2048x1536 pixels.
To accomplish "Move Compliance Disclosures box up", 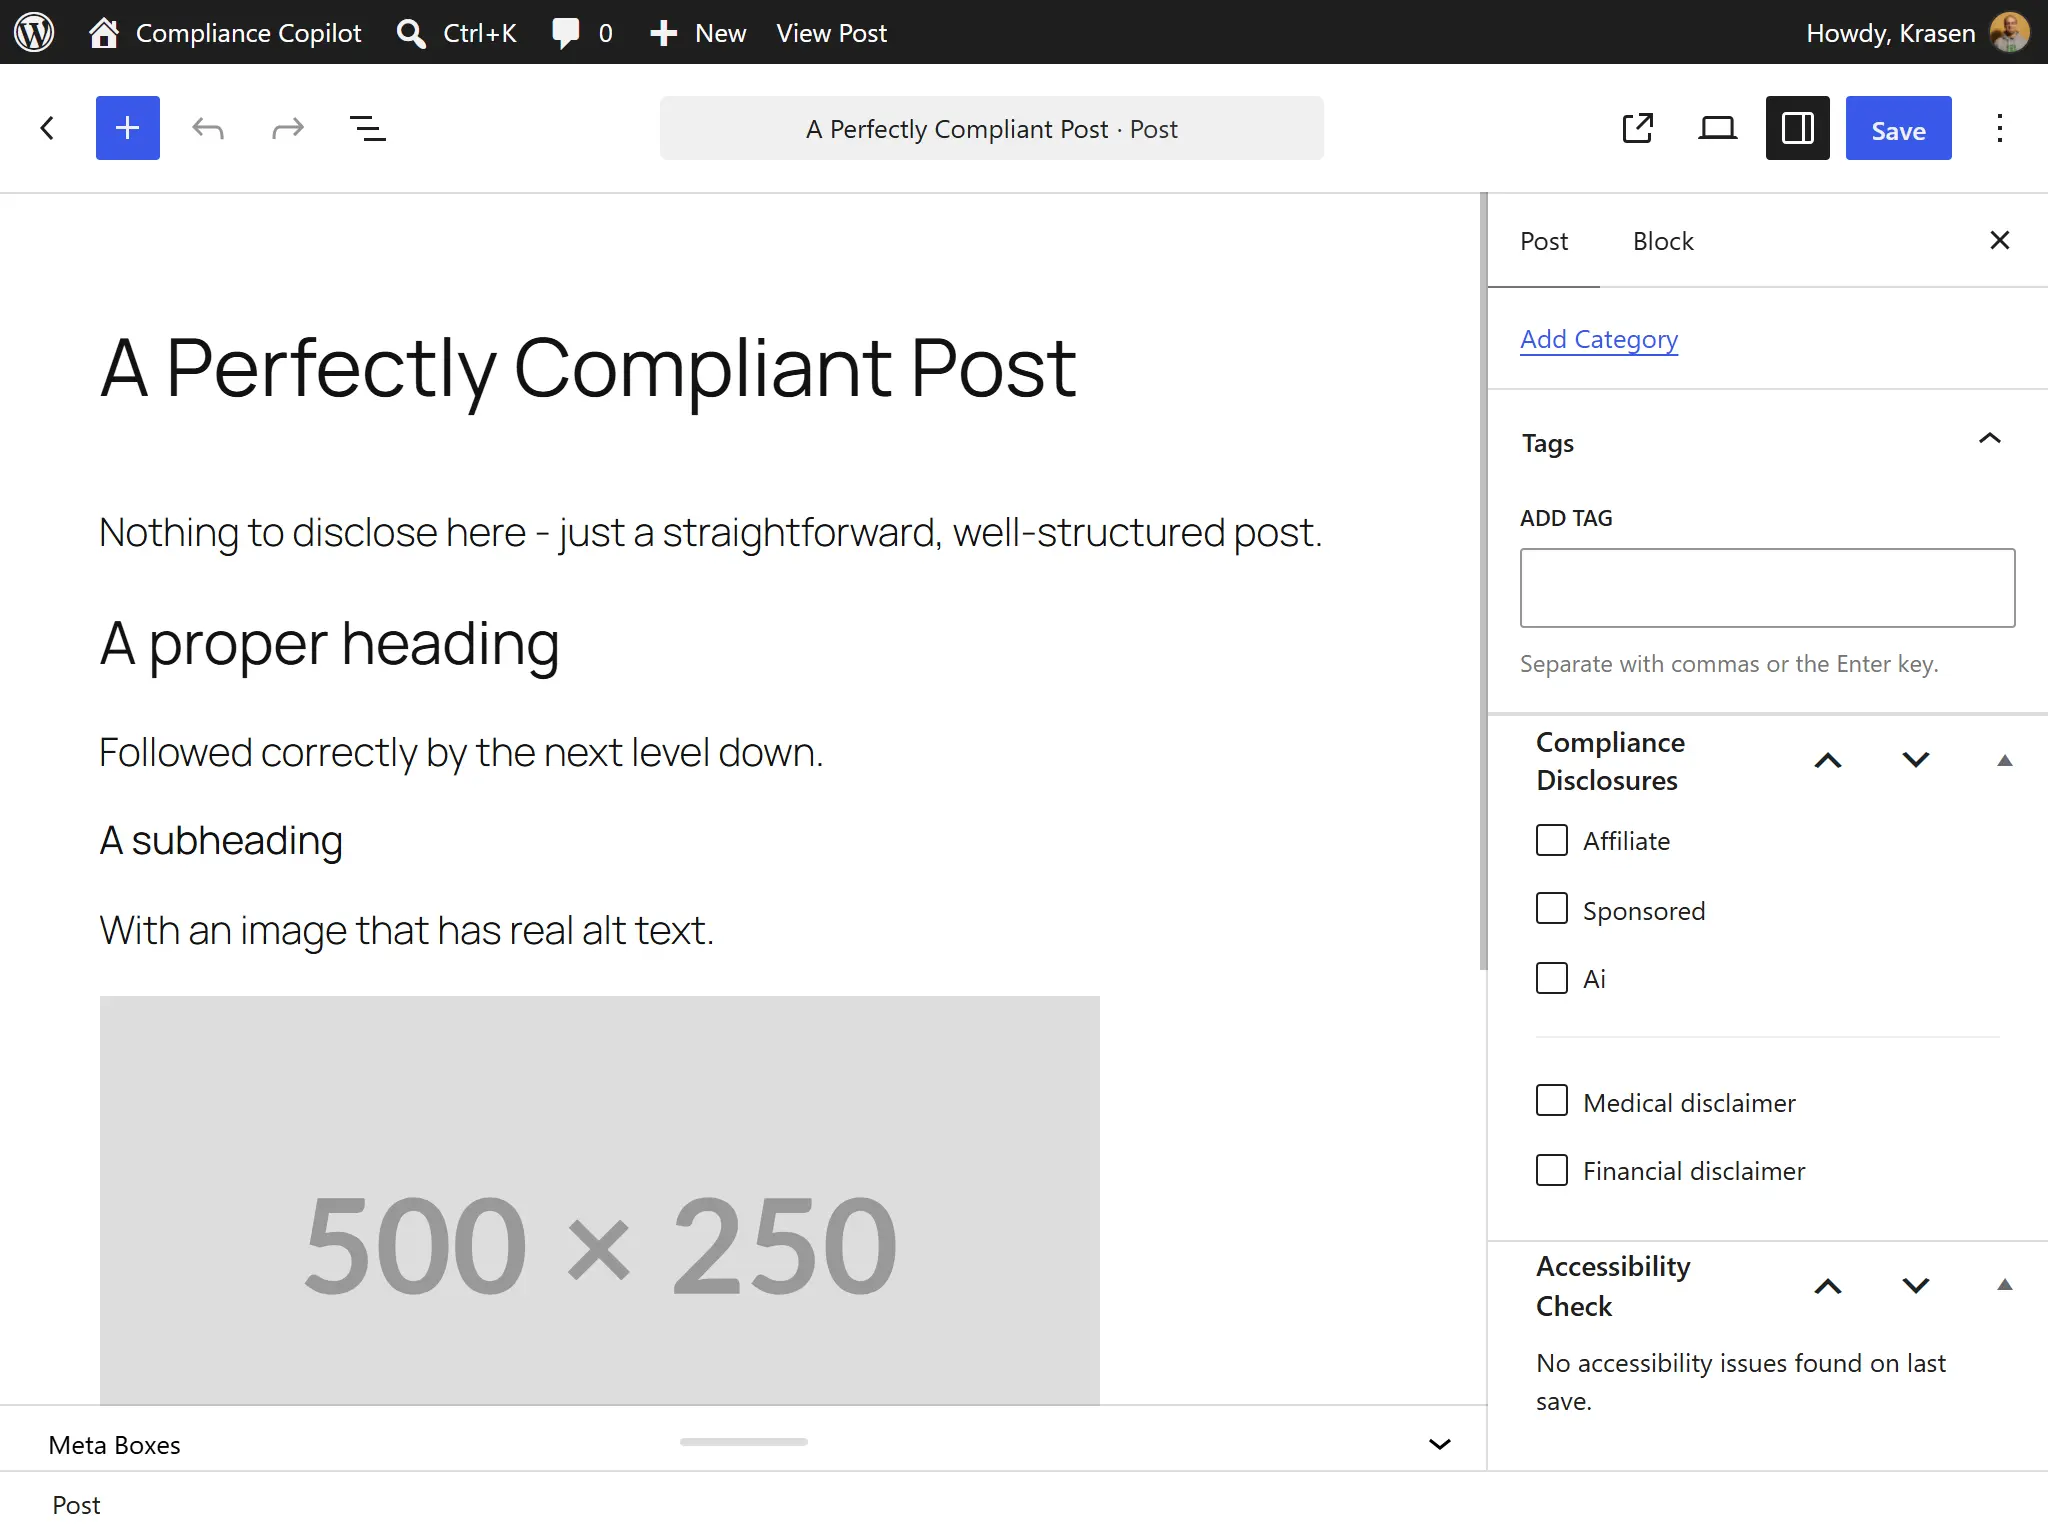I will [1828, 760].
